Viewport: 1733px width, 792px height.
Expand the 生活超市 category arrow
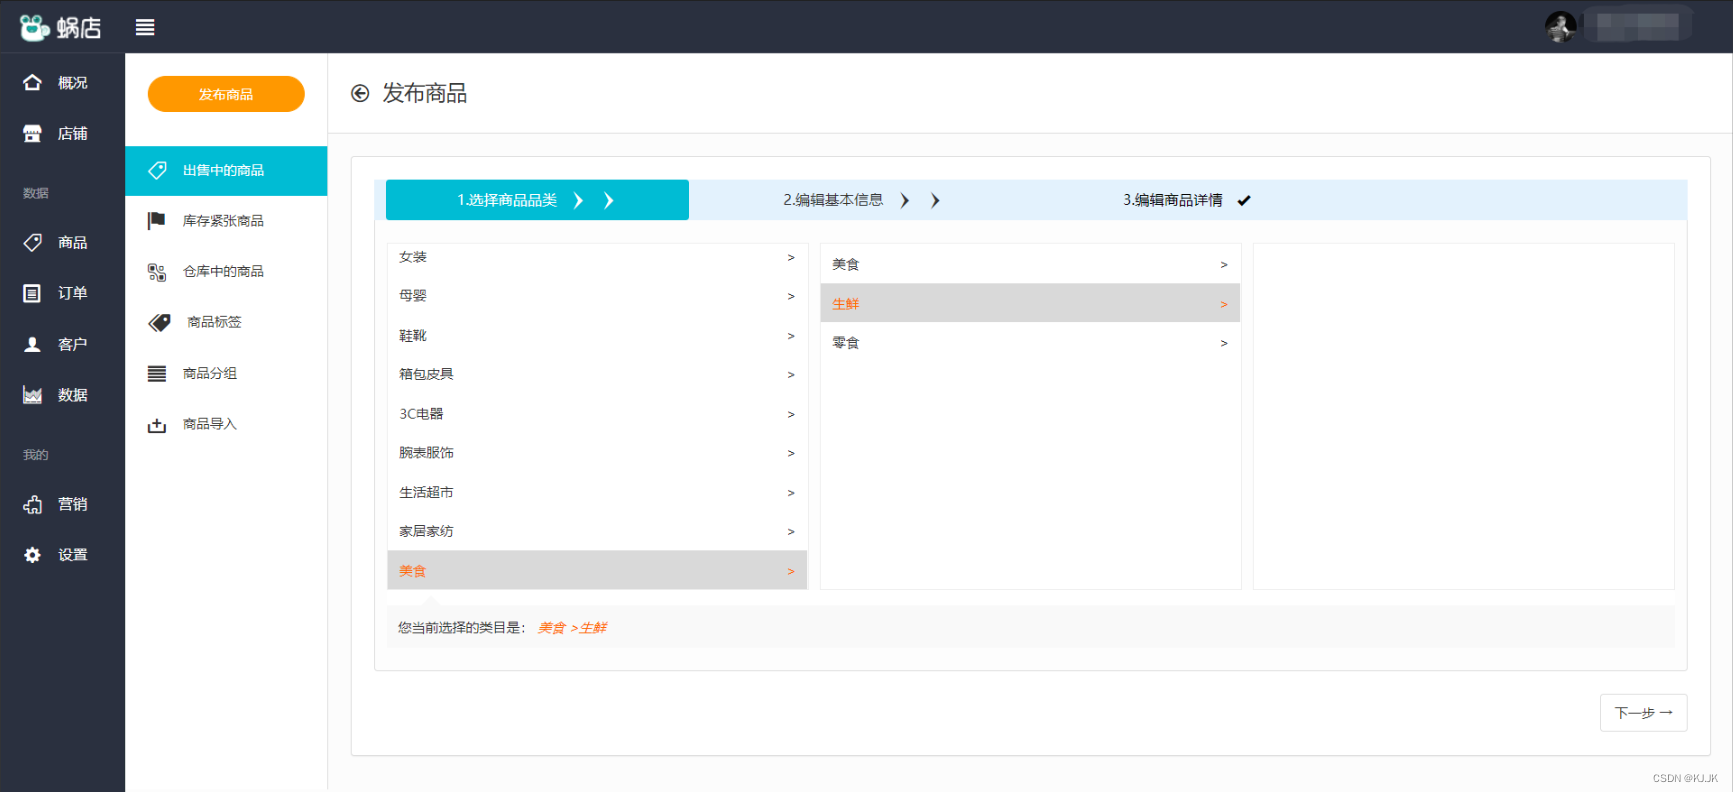click(791, 492)
